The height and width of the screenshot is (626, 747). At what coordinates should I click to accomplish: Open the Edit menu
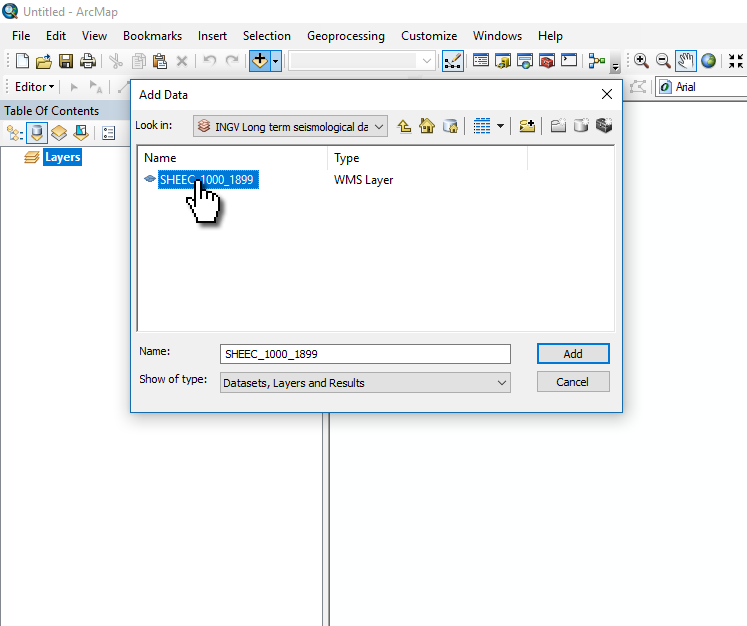(x=56, y=36)
